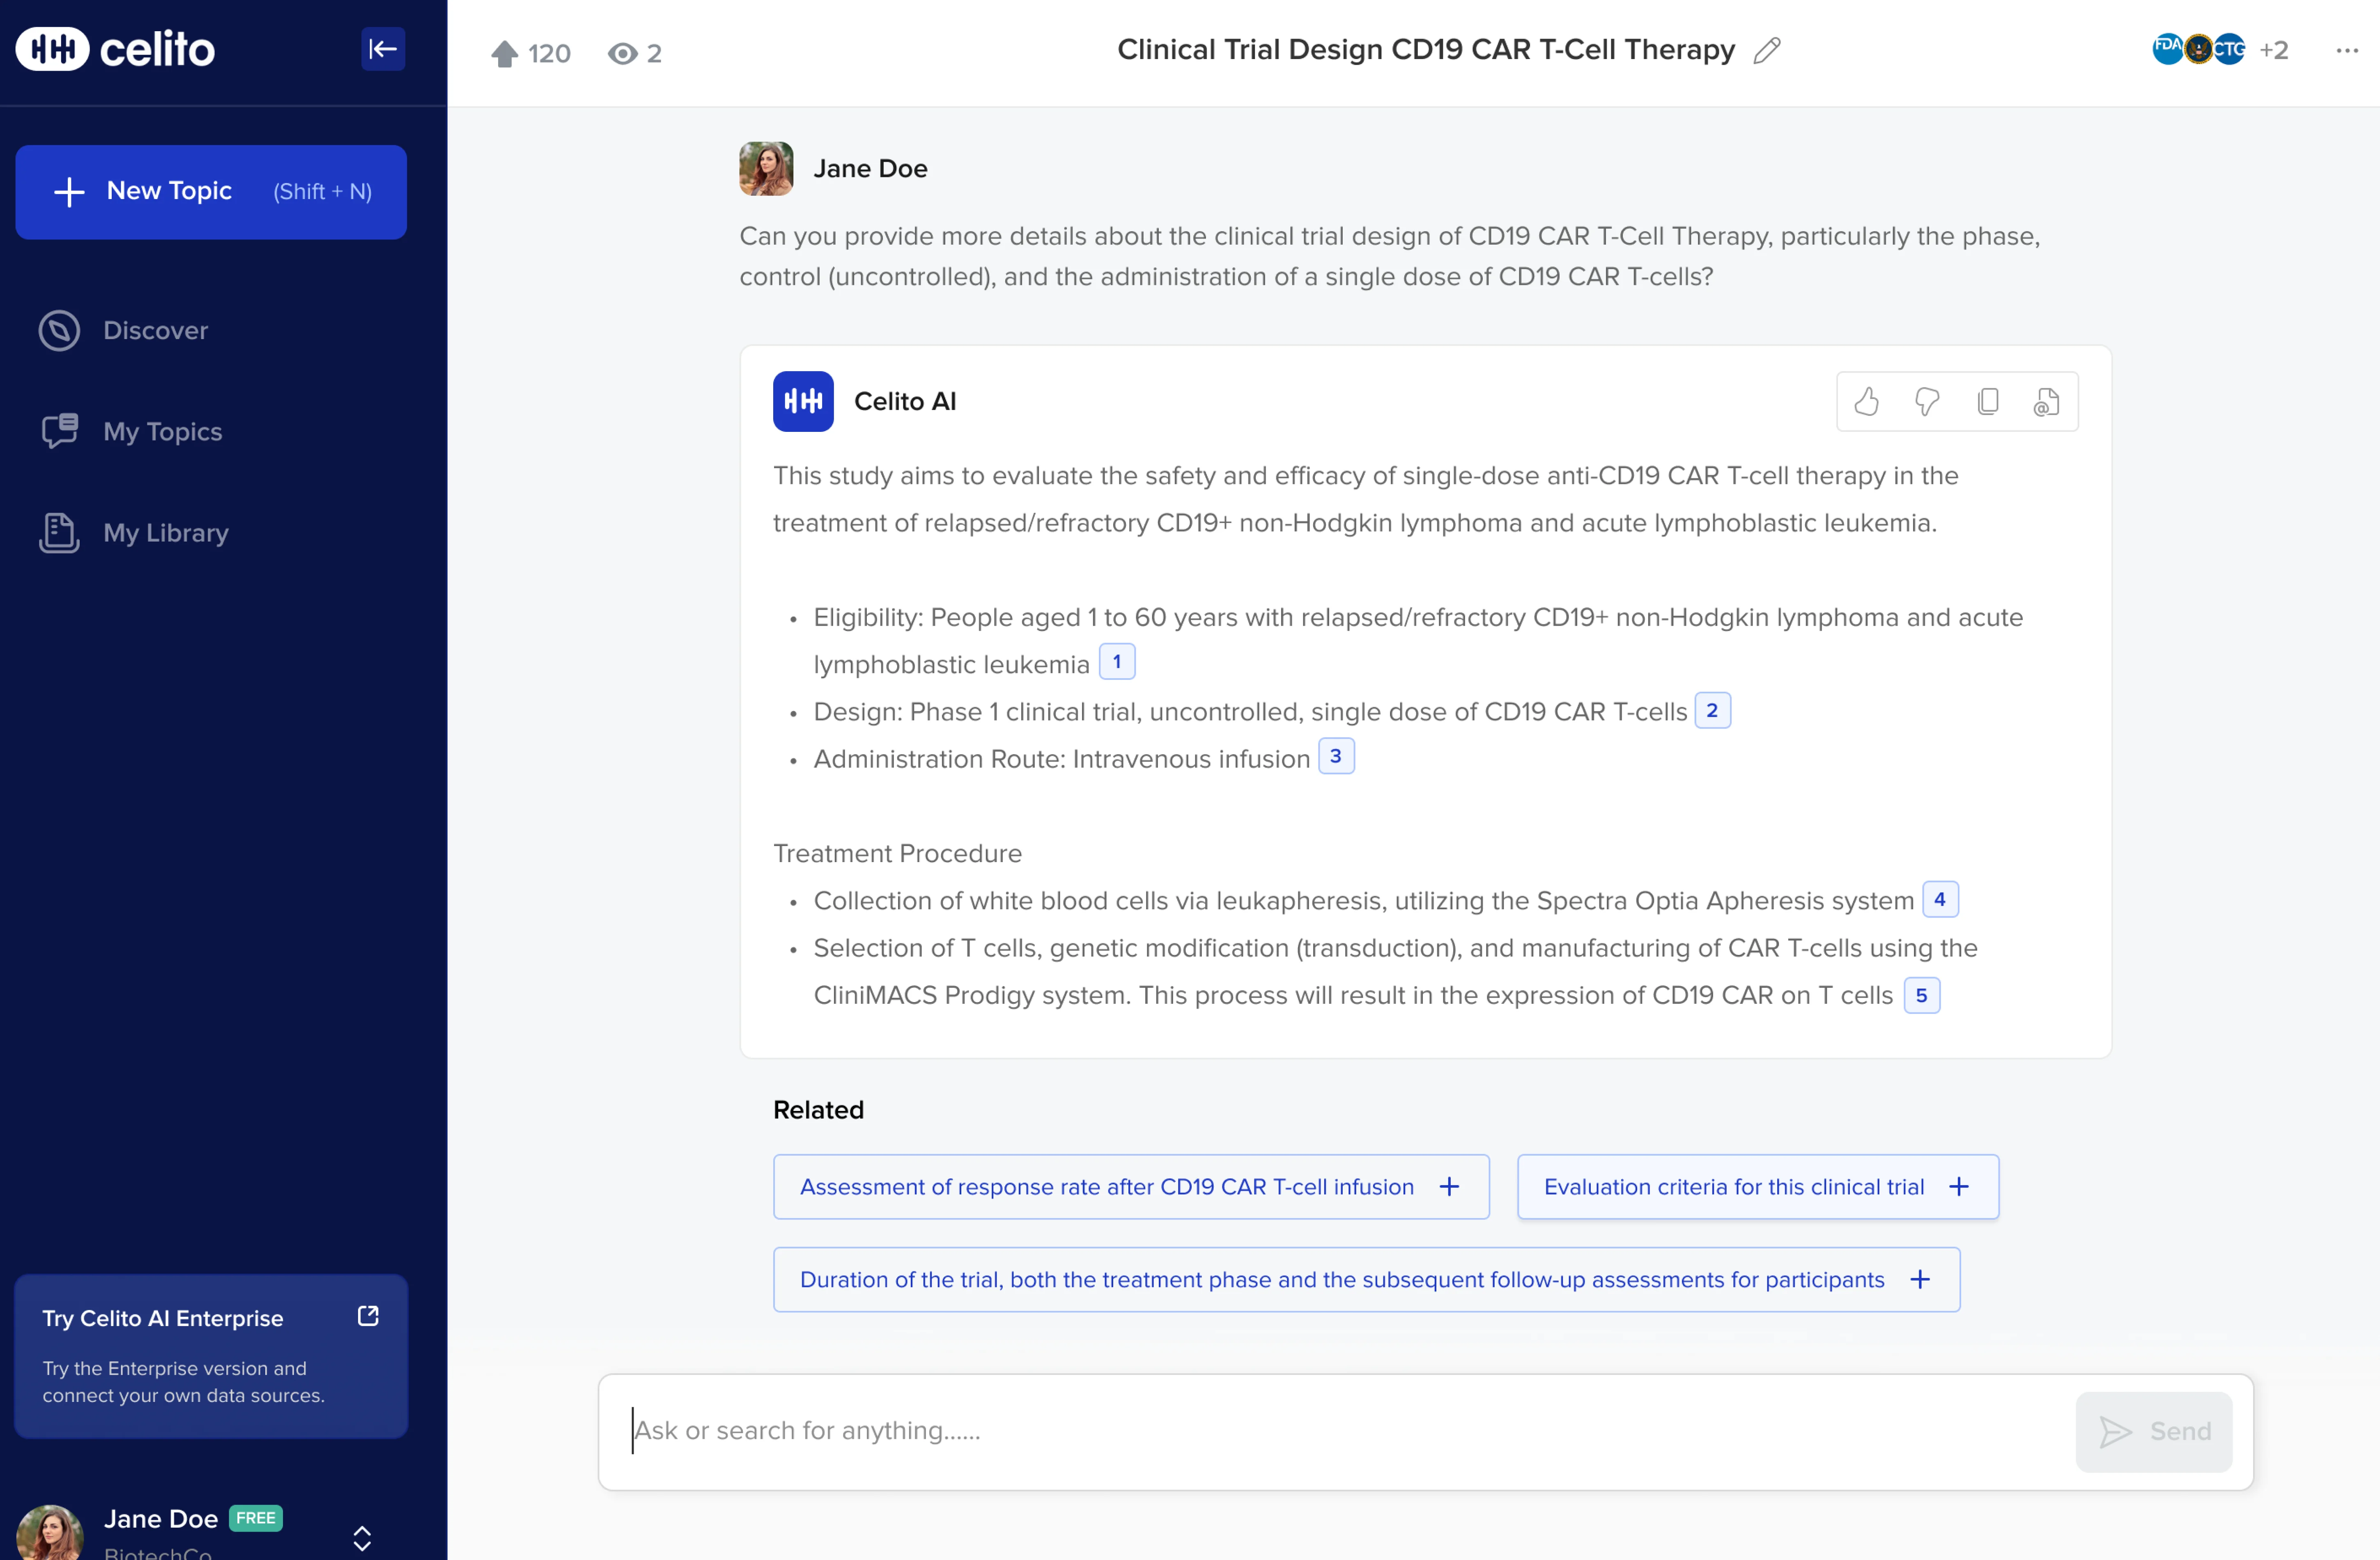The width and height of the screenshot is (2380, 1560).
Task: Copy the AI response text
Action: click(x=1987, y=402)
